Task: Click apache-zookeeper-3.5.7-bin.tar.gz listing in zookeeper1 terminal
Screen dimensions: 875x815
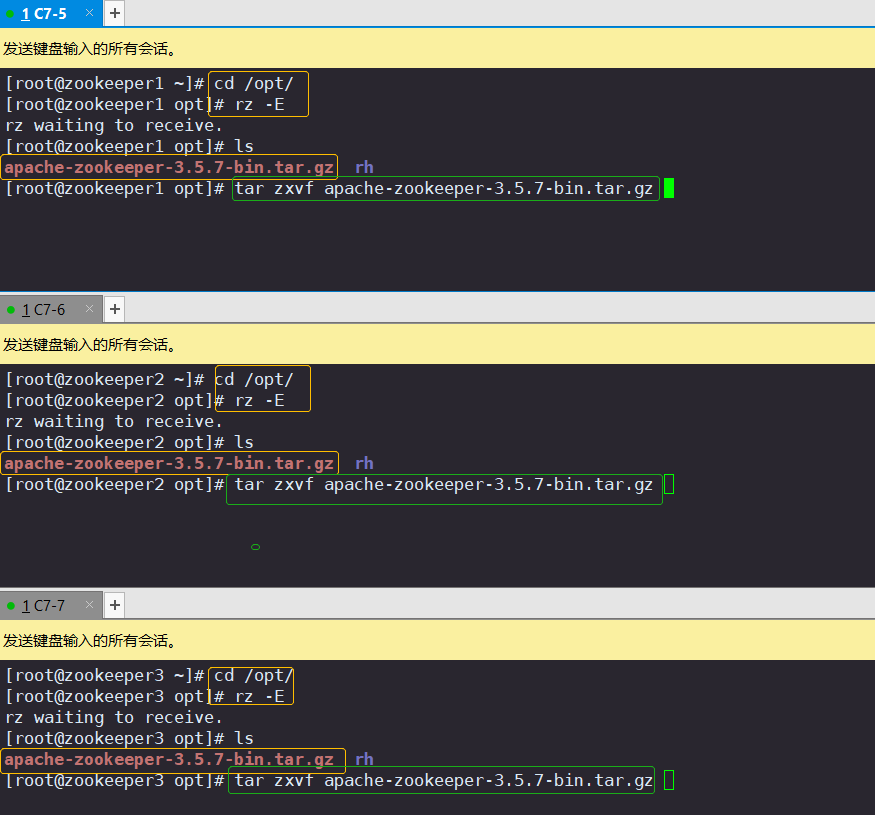Action: pos(169,167)
